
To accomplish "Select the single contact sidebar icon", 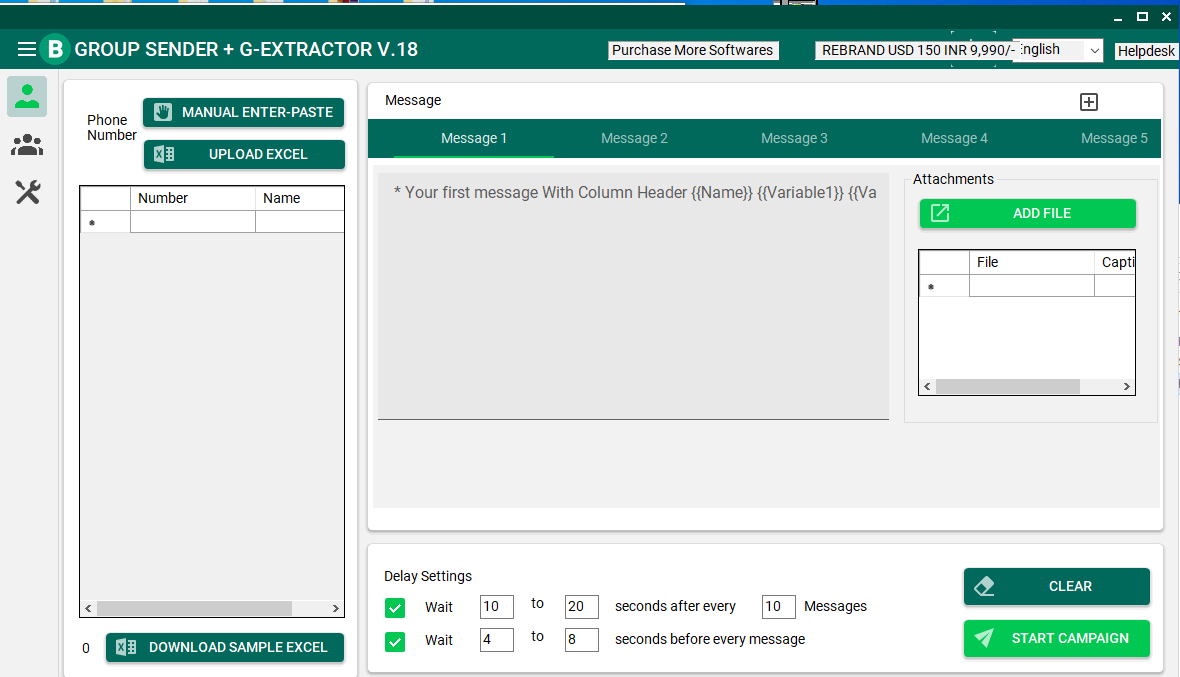I will pos(27,96).
